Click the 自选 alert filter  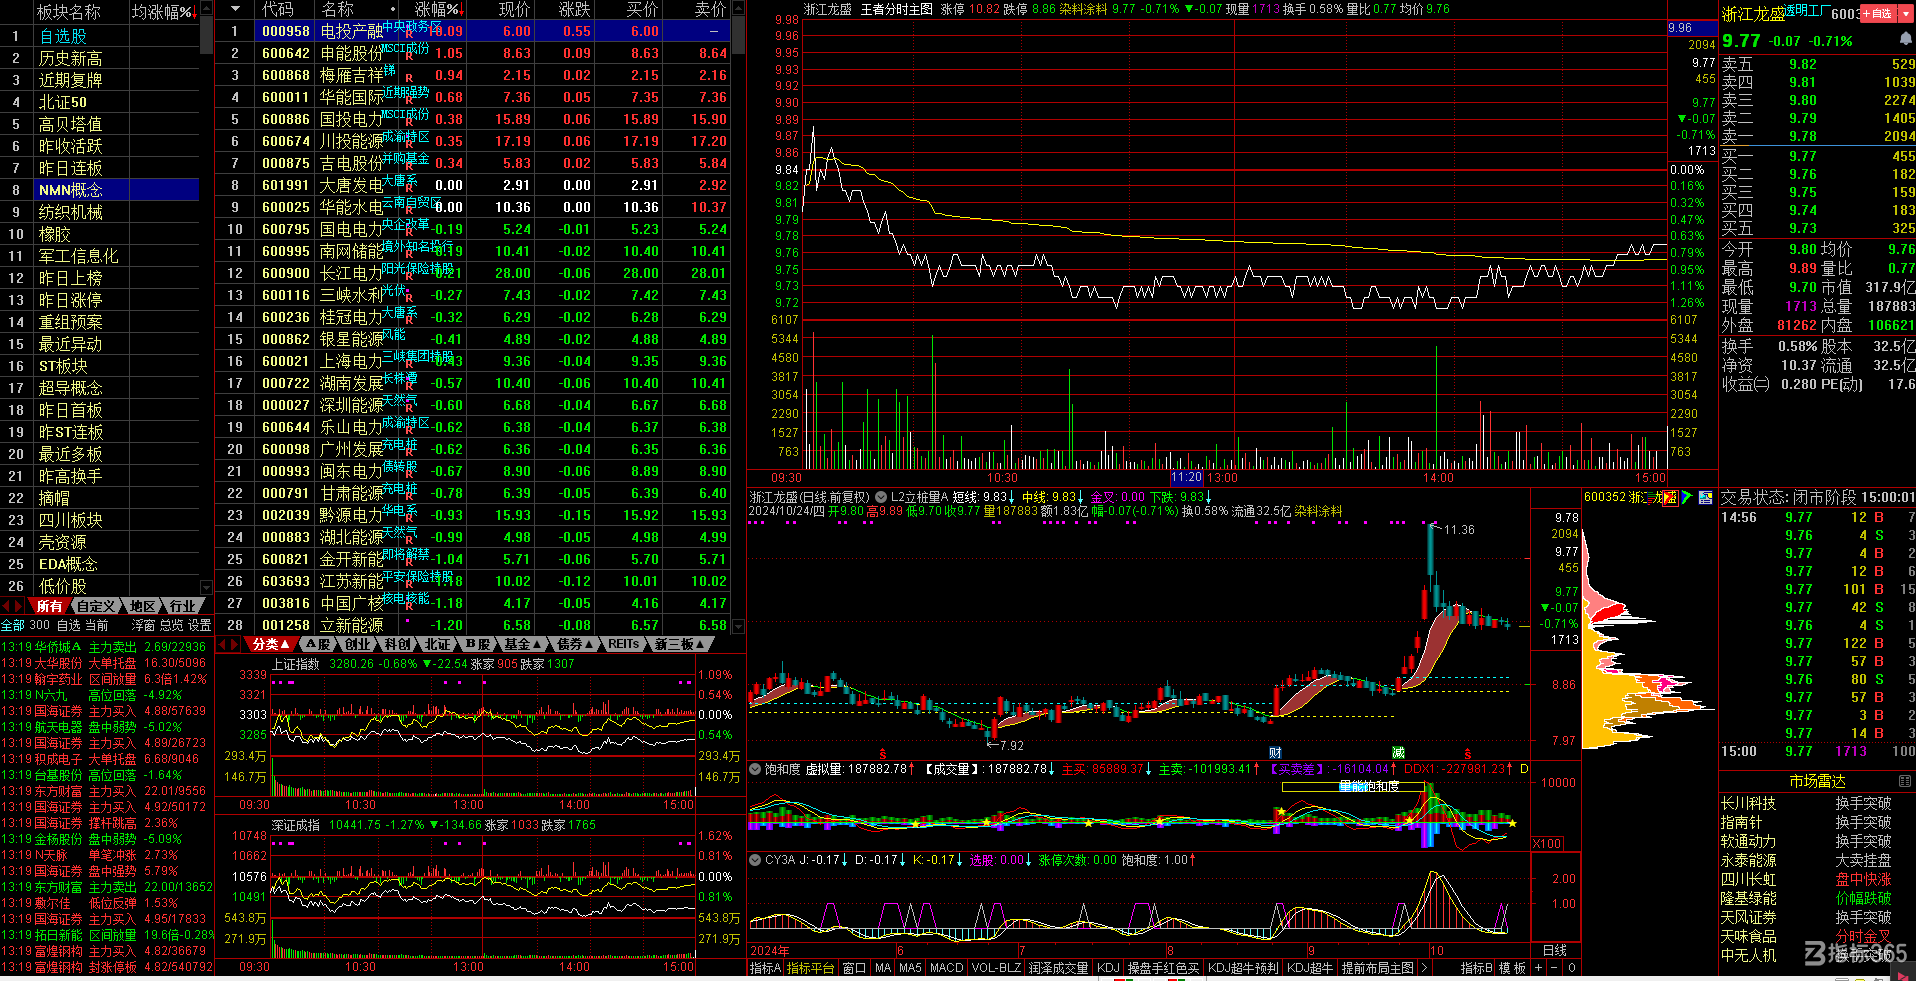point(69,625)
